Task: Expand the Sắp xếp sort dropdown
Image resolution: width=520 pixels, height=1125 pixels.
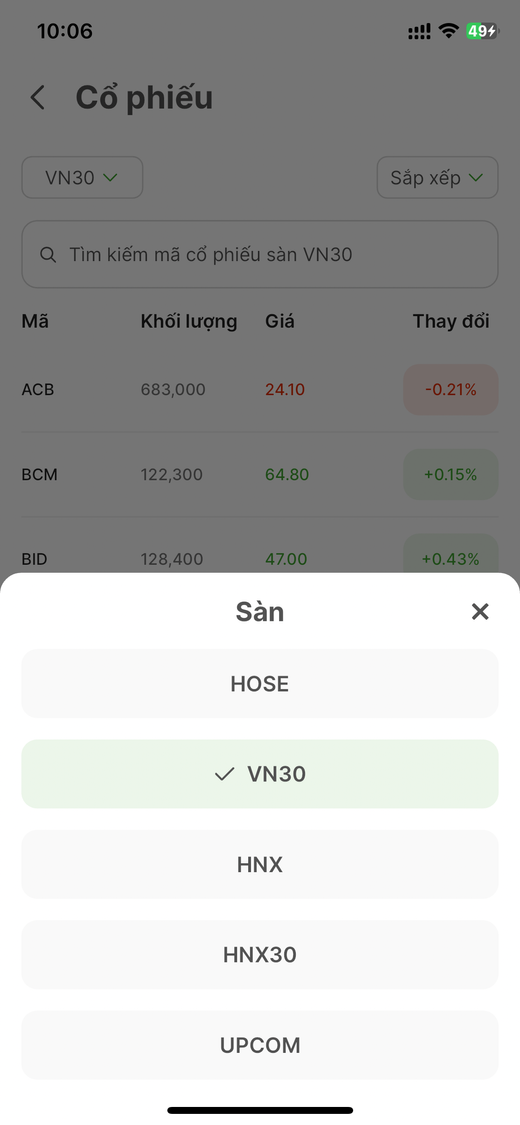Action: tap(438, 177)
